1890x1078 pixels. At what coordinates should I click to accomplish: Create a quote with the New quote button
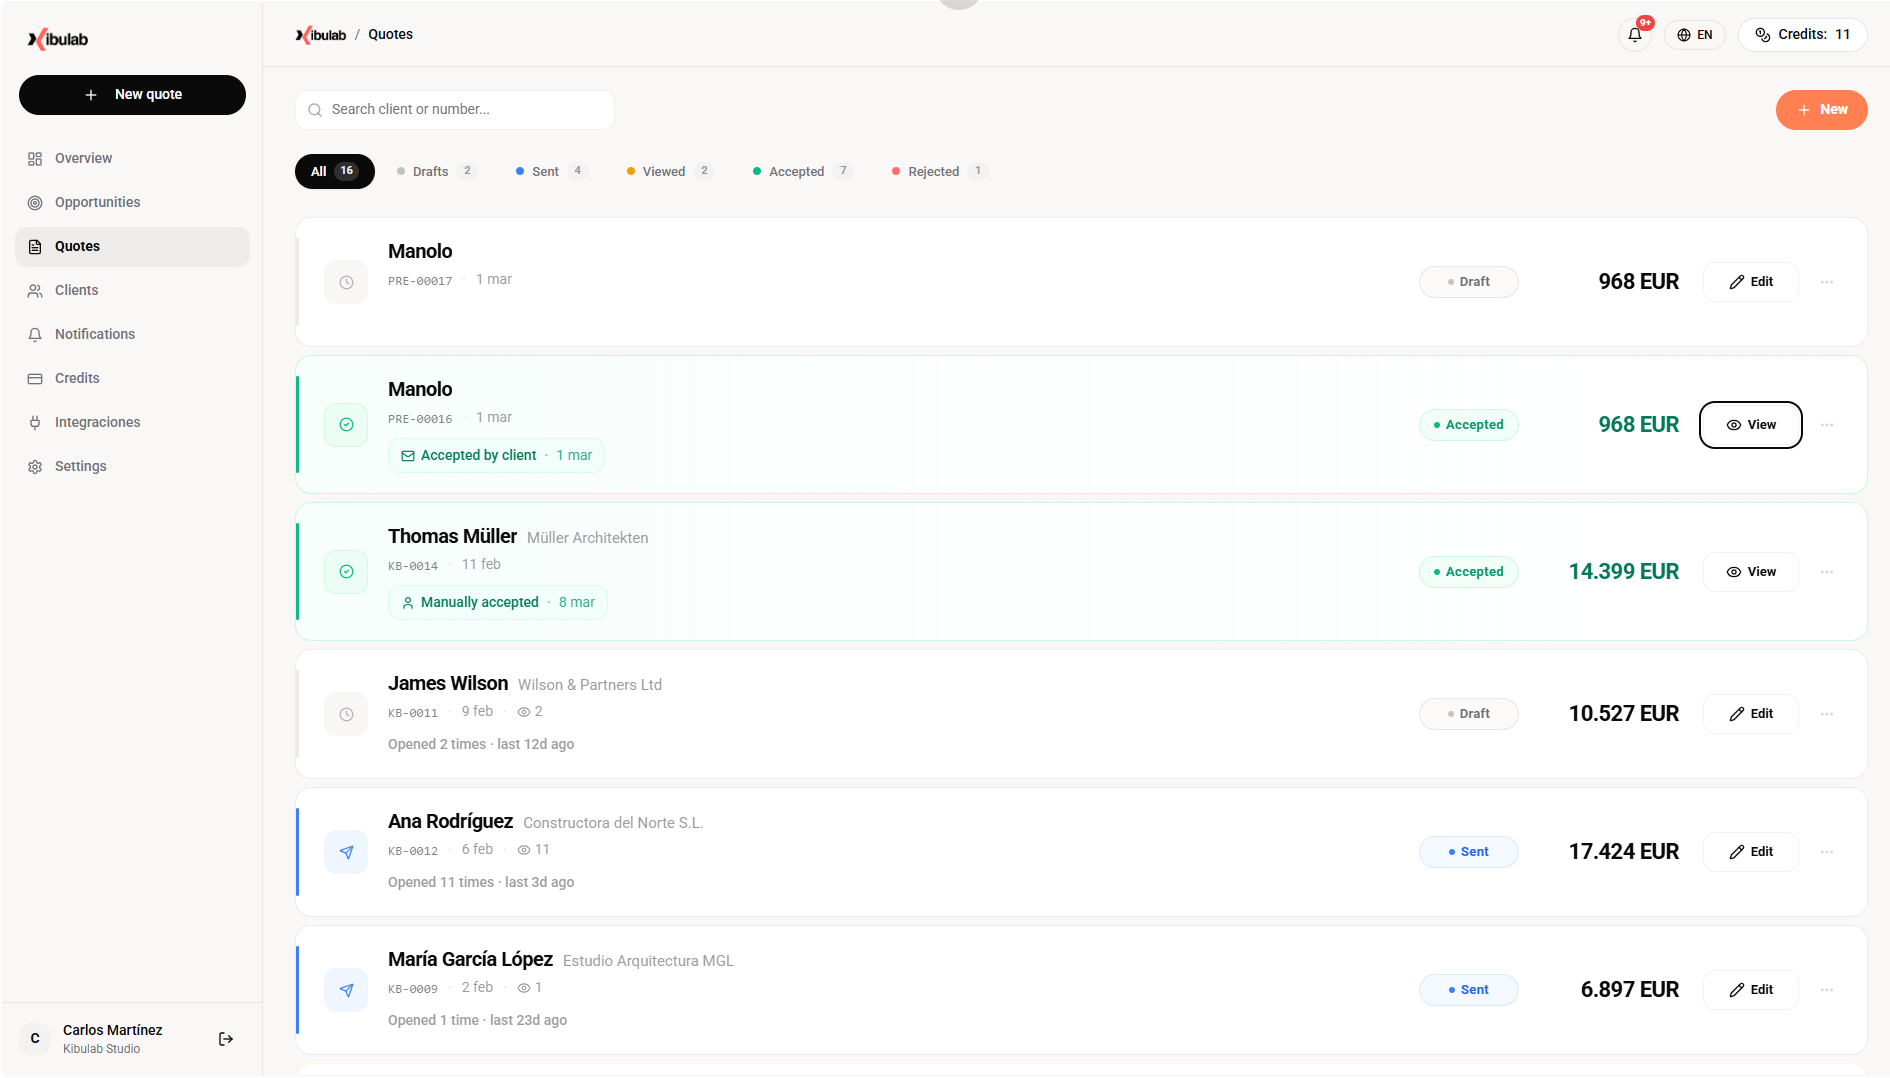132,94
